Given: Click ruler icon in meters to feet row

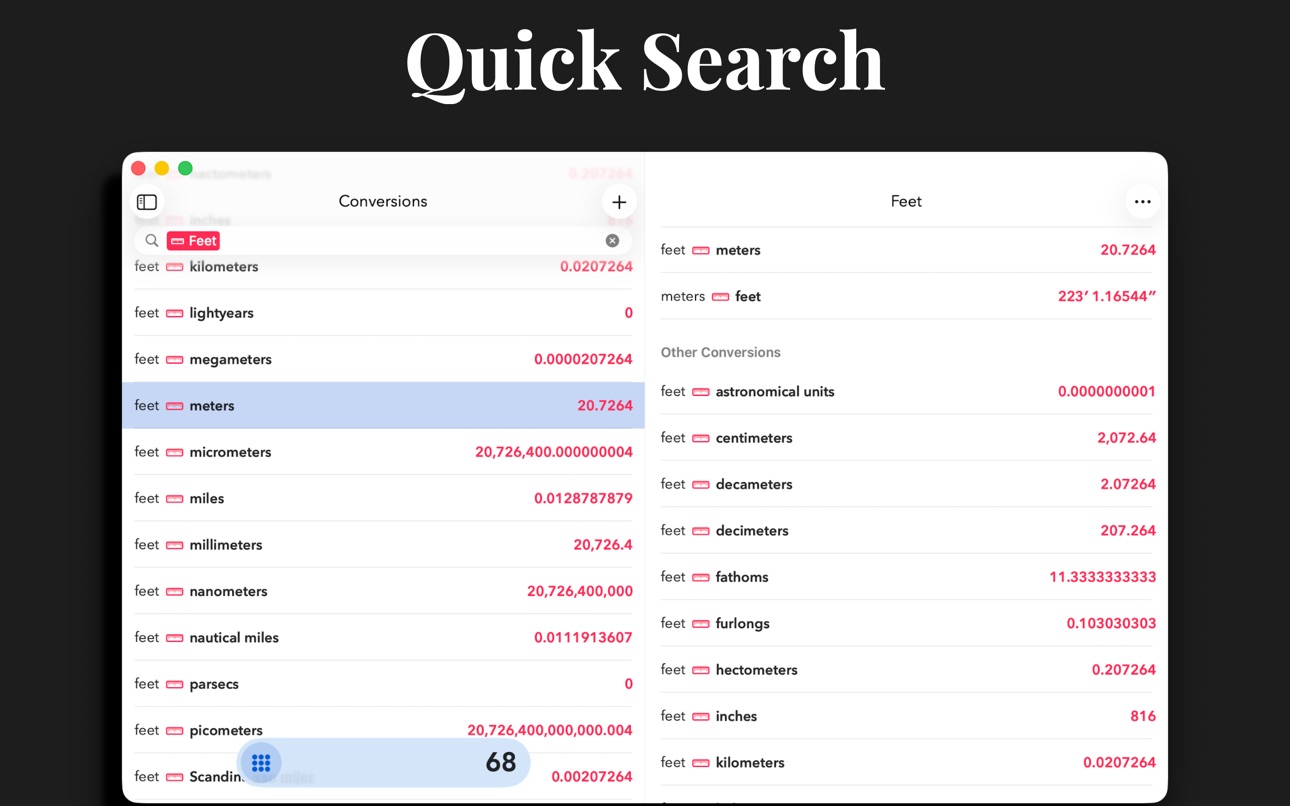Looking at the screenshot, I should (720, 296).
